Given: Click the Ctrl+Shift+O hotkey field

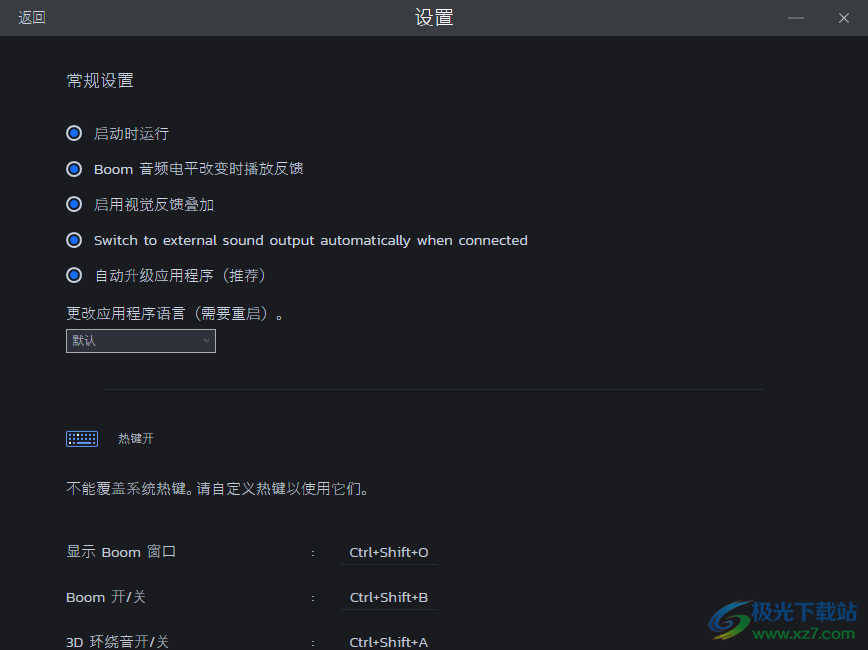Looking at the screenshot, I should point(388,551).
